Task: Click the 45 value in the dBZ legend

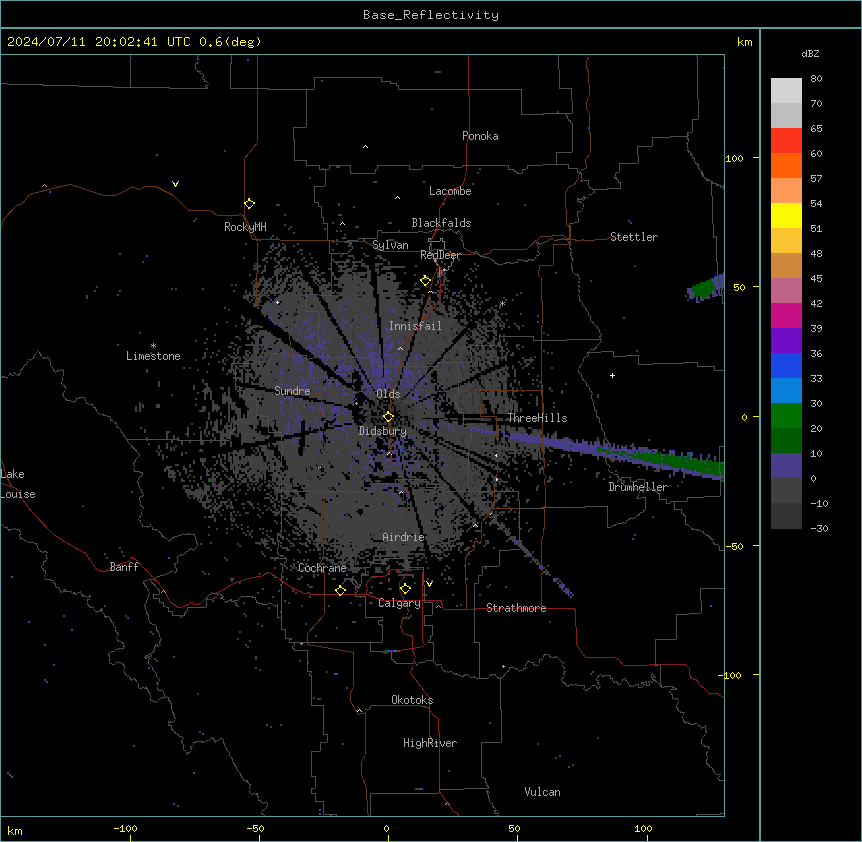Action: [816, 278]
